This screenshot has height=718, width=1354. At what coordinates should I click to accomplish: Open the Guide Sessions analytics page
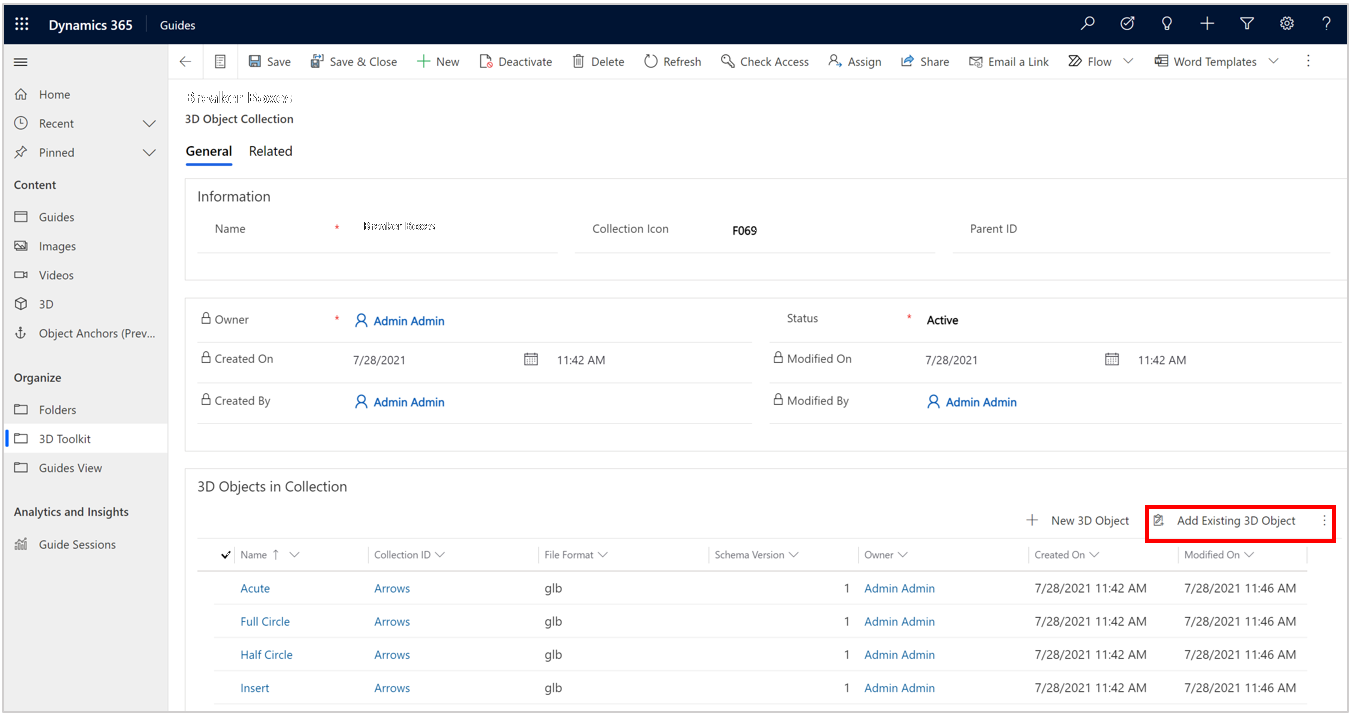pyautogui.click(x=62, y=543)
